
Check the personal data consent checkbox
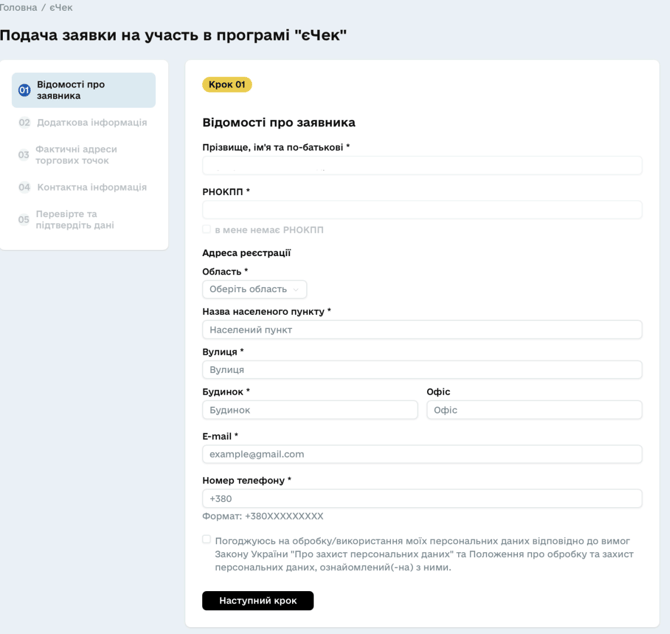207,540
